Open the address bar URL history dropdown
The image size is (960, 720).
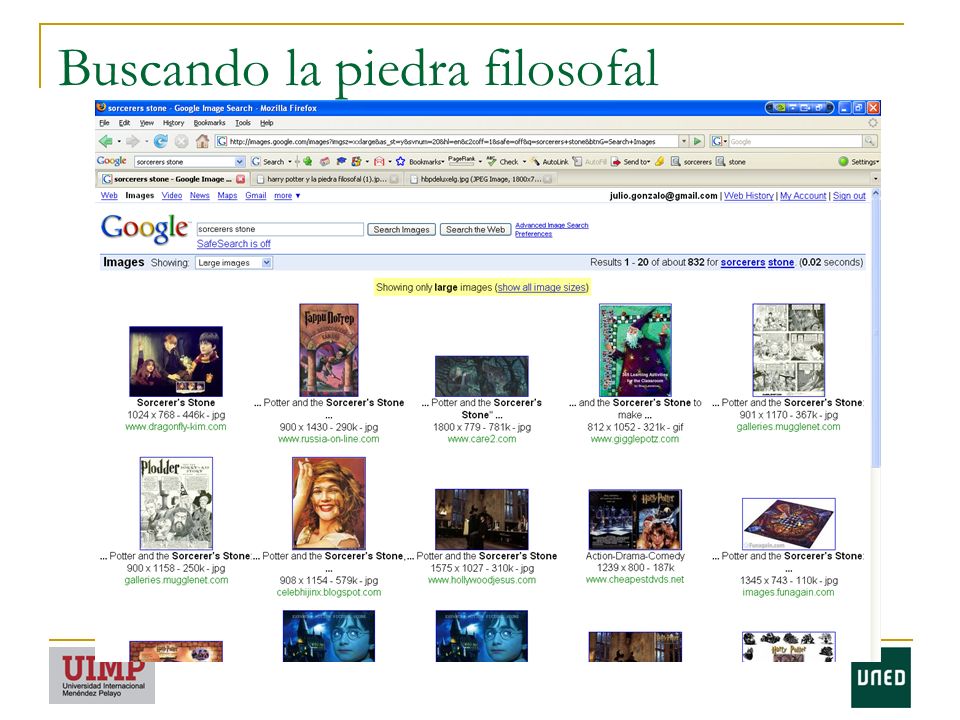(x=684, y=141)
